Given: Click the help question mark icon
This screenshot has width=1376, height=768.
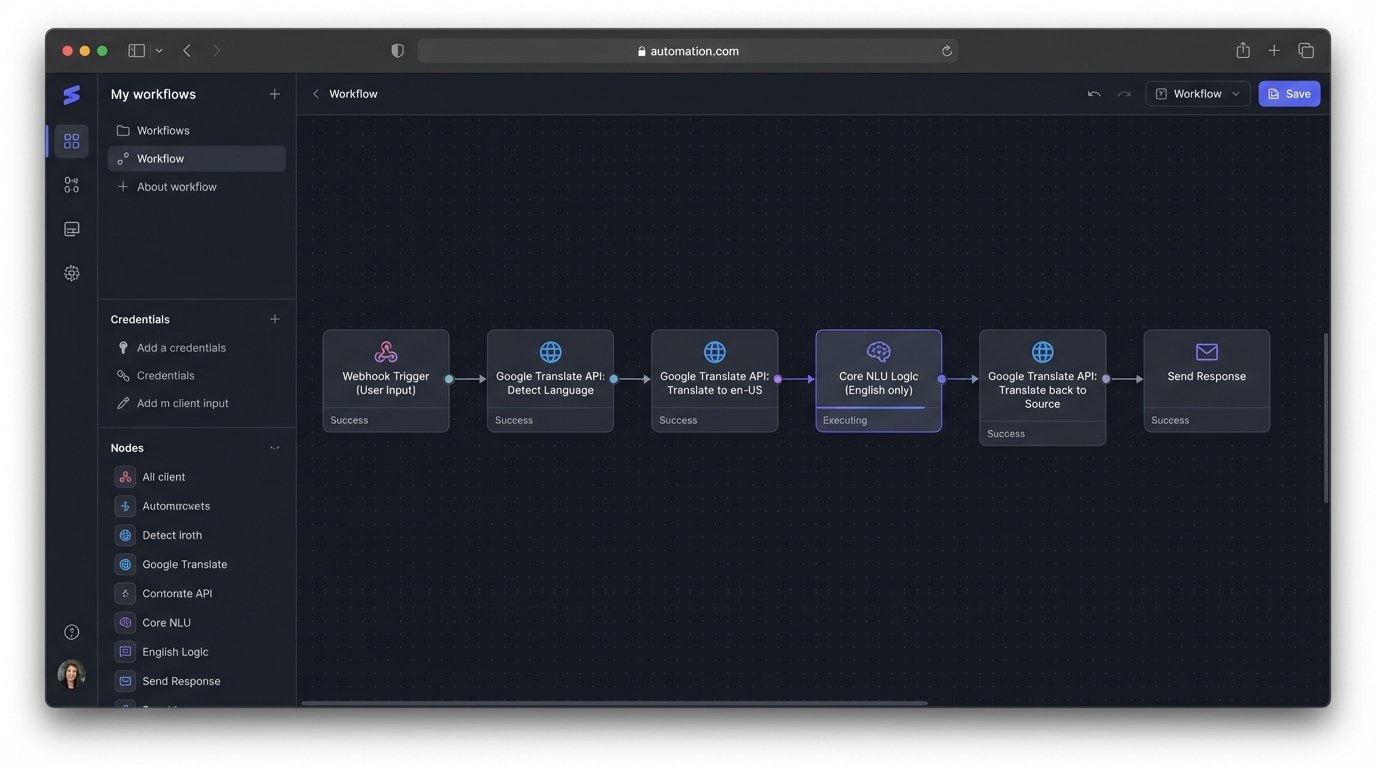Looking at the screenshot, I should coord(71,632).
